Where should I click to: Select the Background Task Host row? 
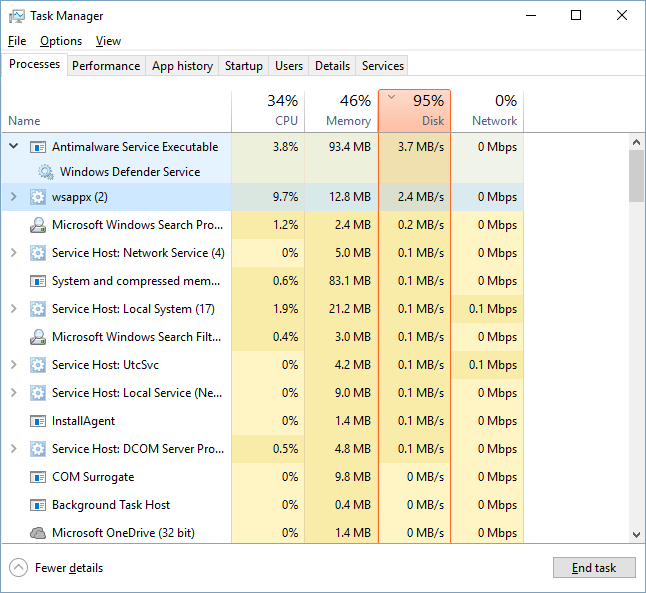point(263,505)
